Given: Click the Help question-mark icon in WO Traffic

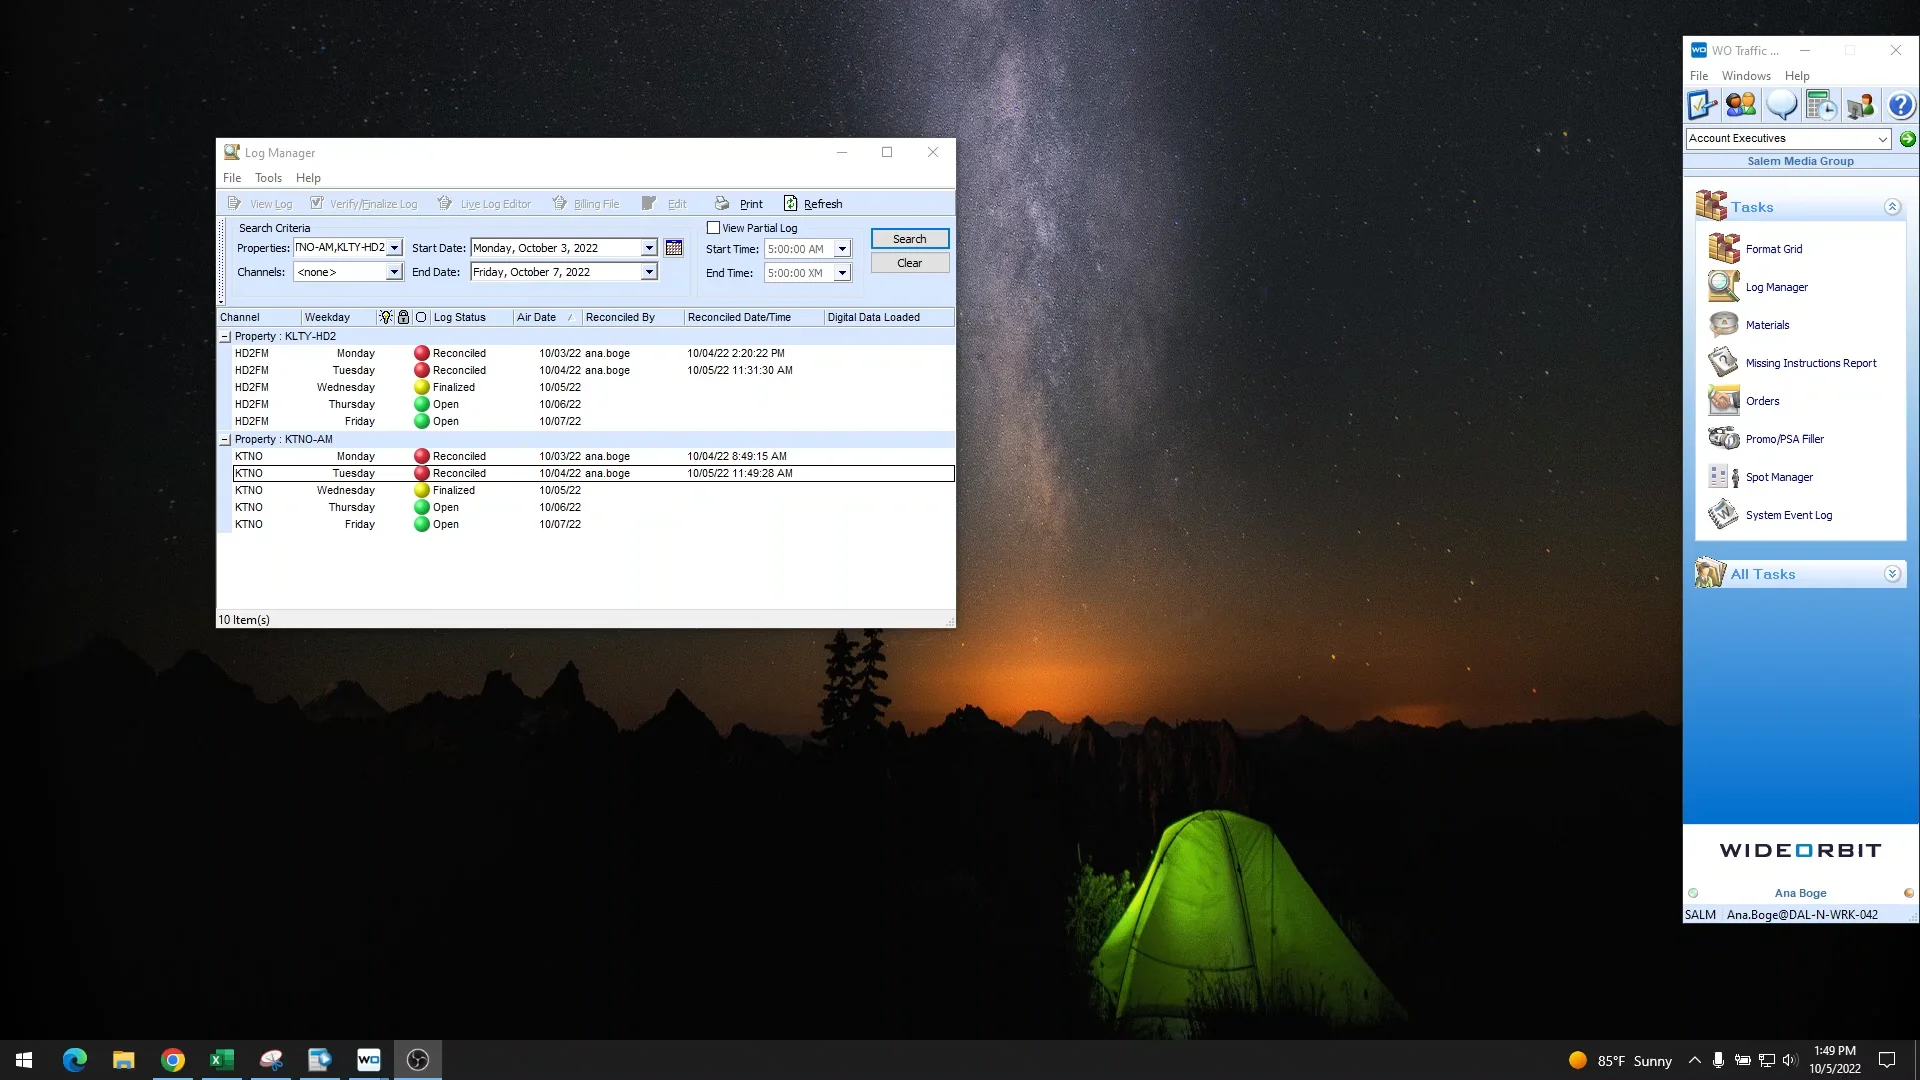Looking at the screenshot, I should pyautogui.click(x=1899, y=104).
